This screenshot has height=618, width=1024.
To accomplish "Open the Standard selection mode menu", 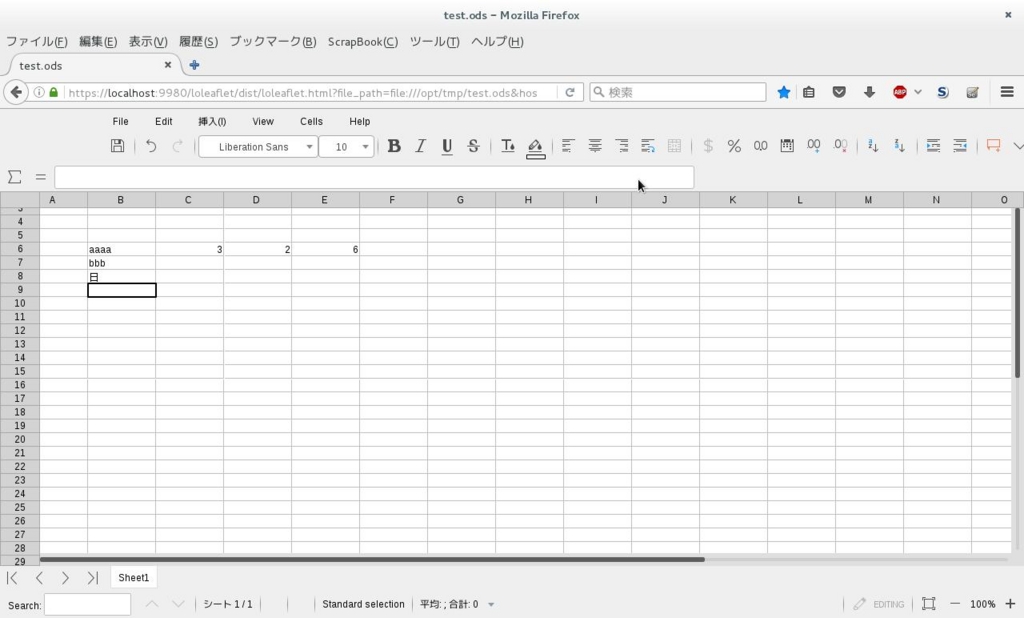I will coord(363,604).
